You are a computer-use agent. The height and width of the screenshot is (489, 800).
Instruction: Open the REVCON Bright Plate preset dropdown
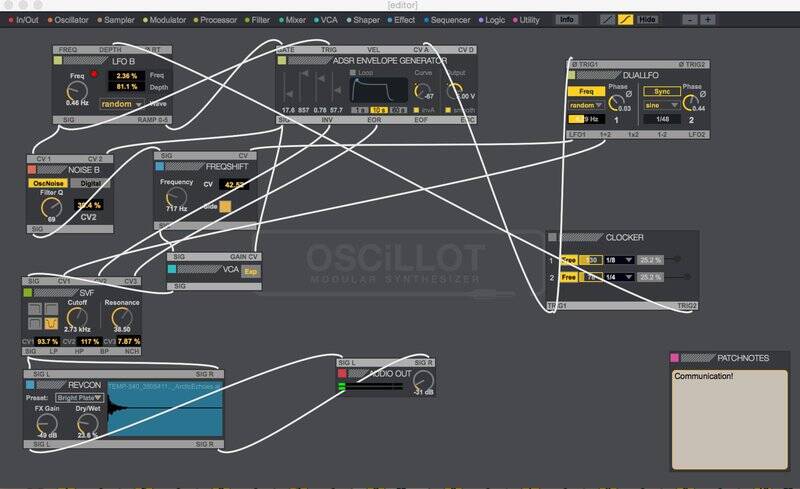pos(80,397)
